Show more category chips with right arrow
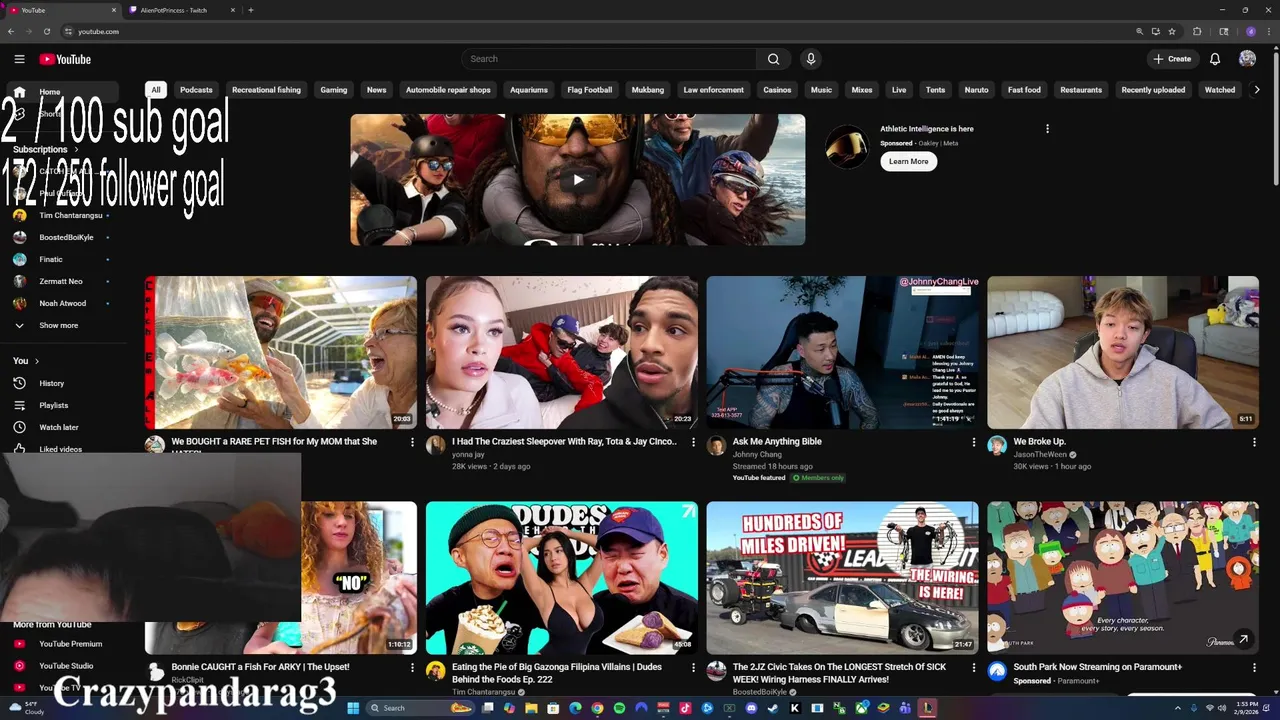Viewport: 1280px width, 720px height. tap(1257, 90)
